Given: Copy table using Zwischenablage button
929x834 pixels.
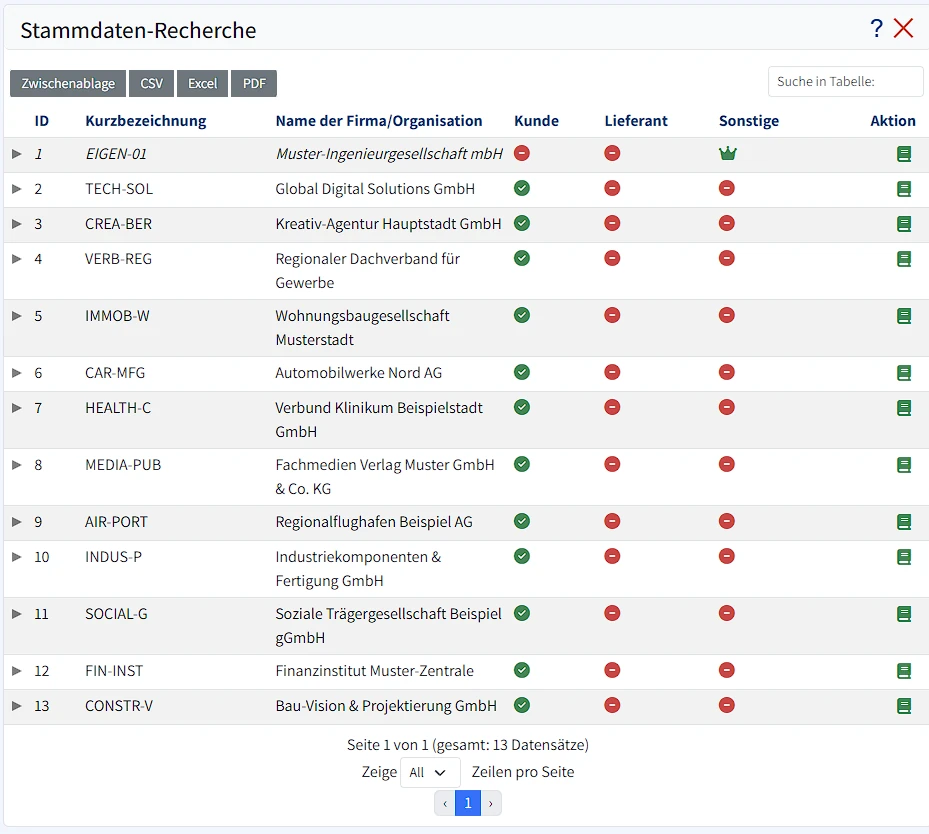Looking at the screenshot, I should coord(67,83).
